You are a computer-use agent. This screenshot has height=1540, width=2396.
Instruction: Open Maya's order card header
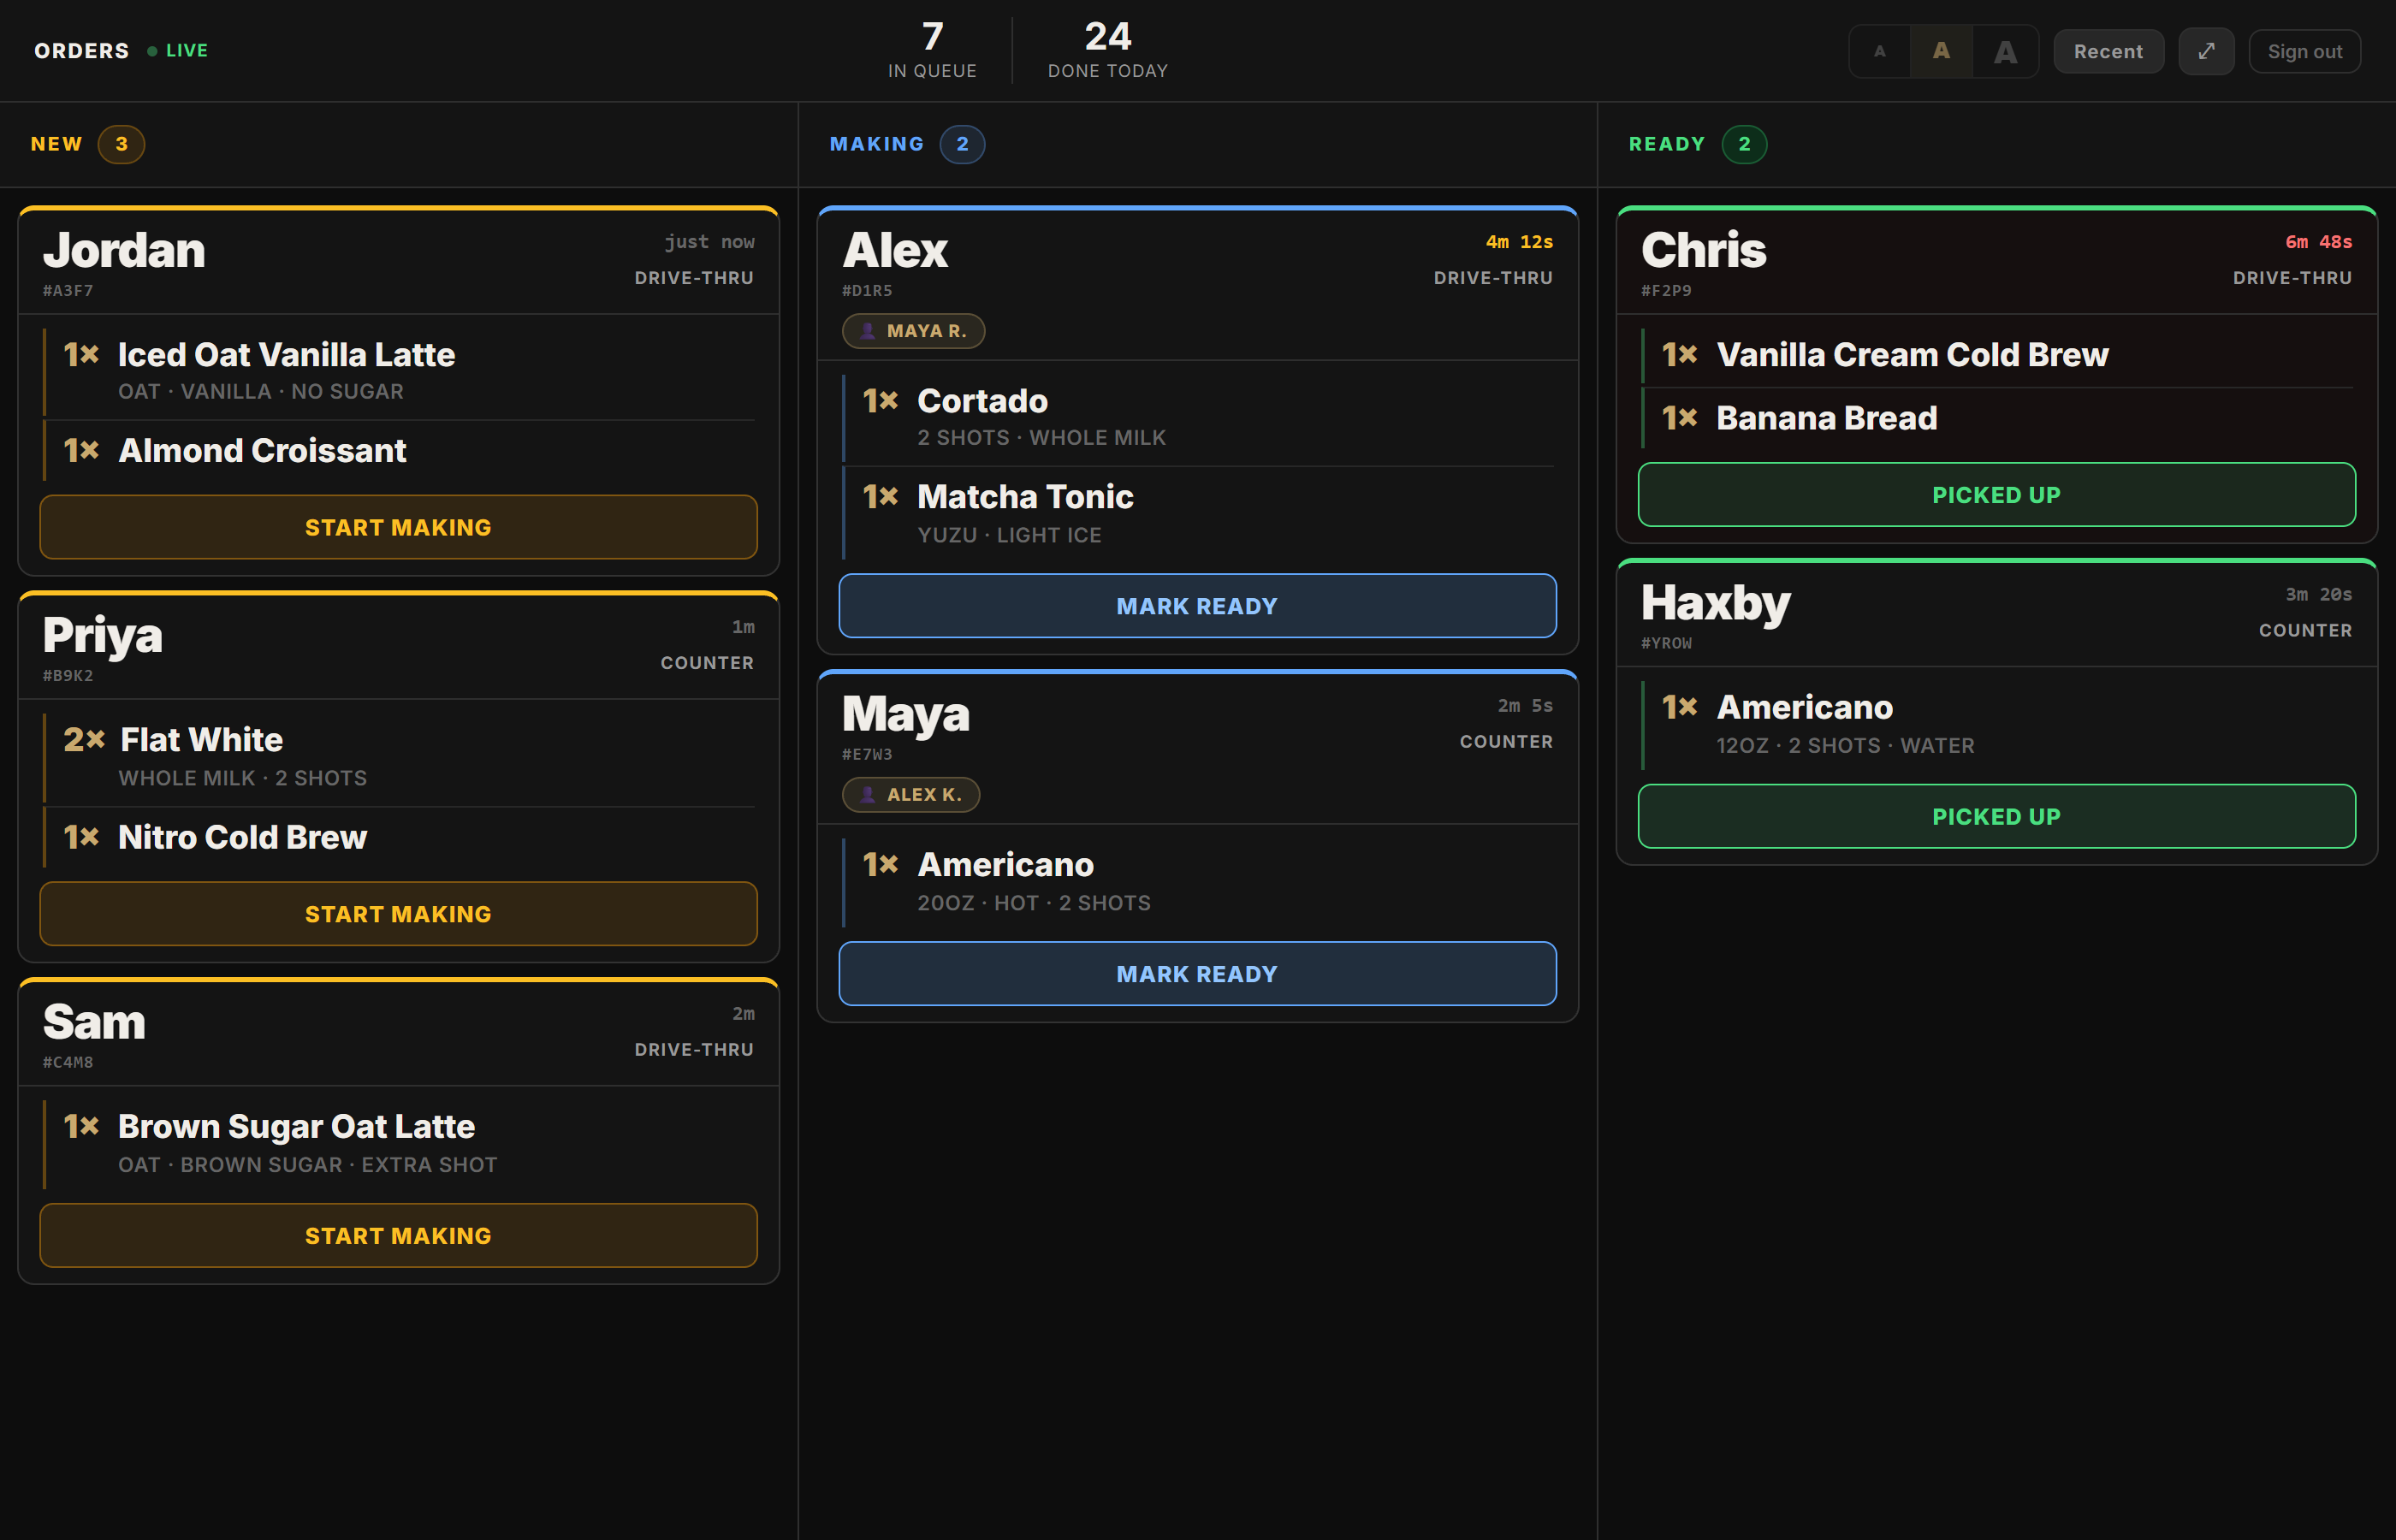coord(1197,748)
